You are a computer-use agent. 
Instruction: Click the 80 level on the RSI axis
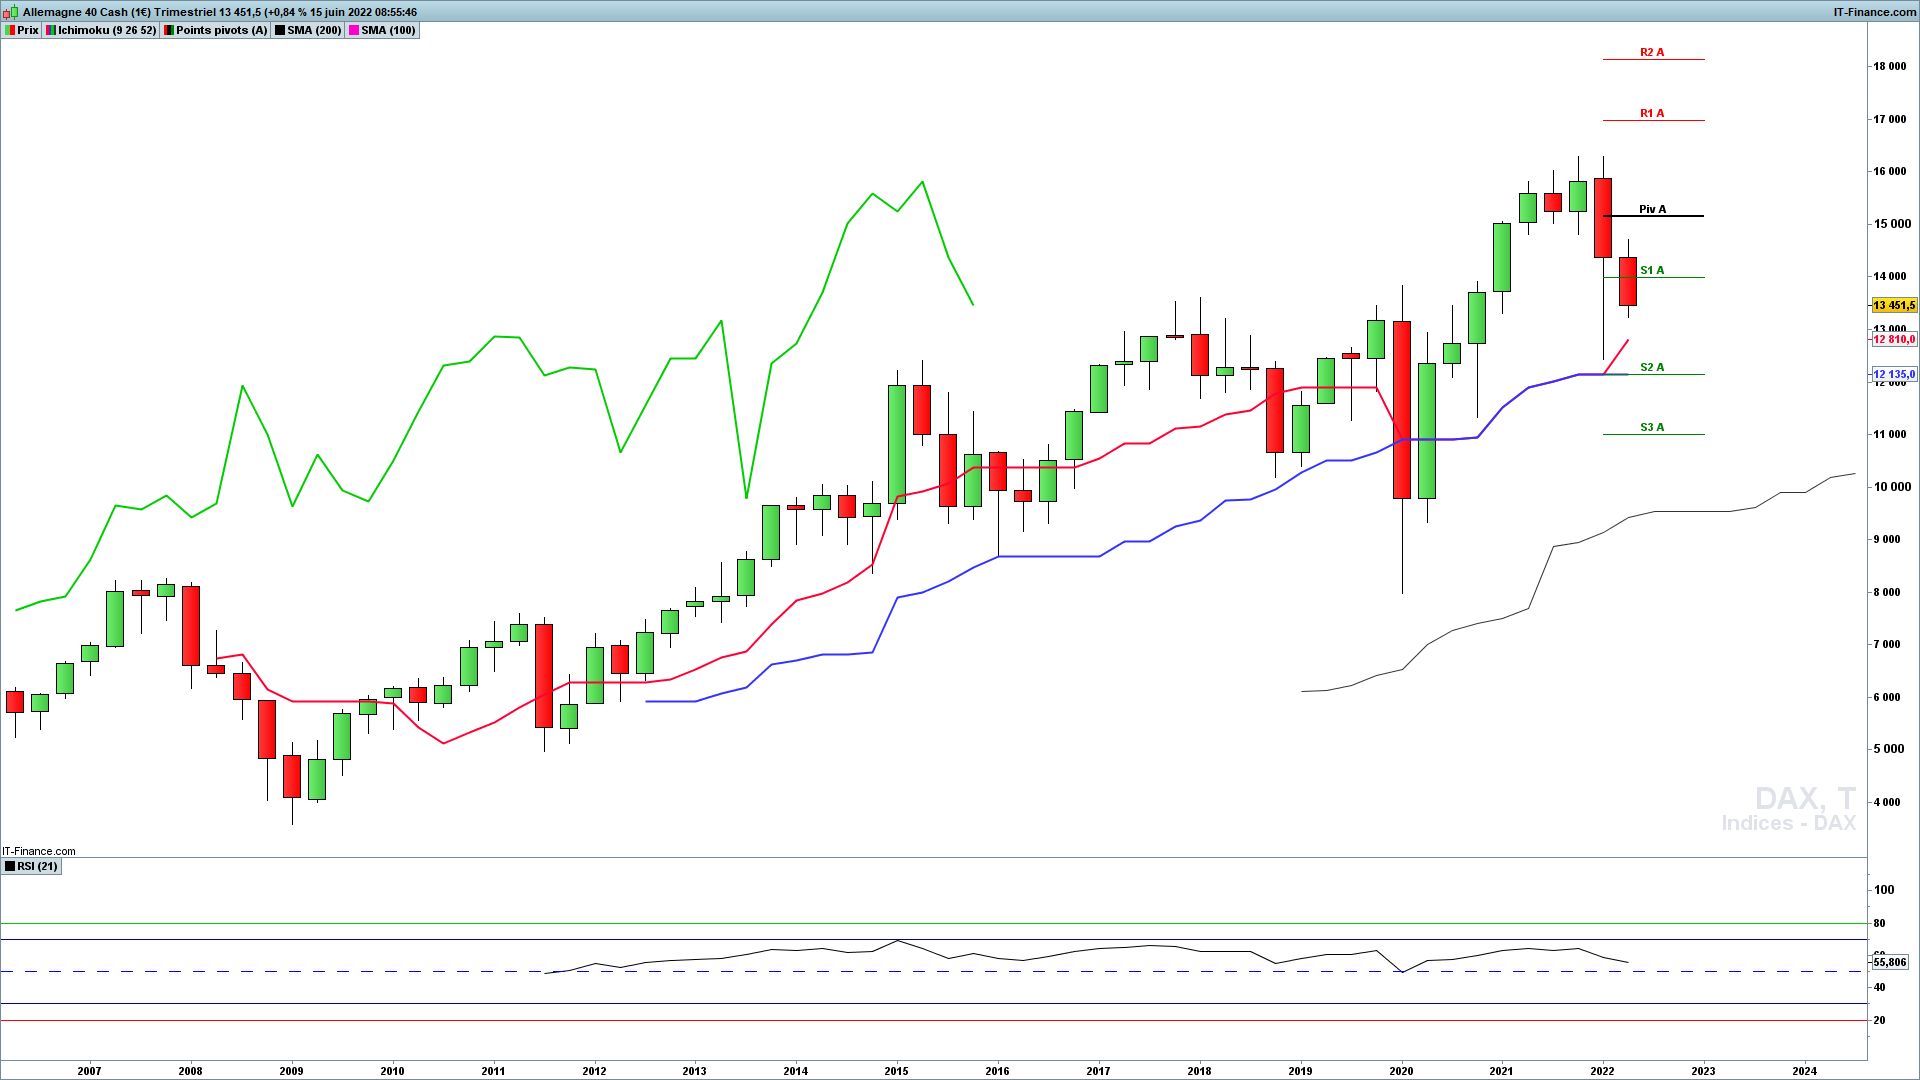(x=1879, y=923)
